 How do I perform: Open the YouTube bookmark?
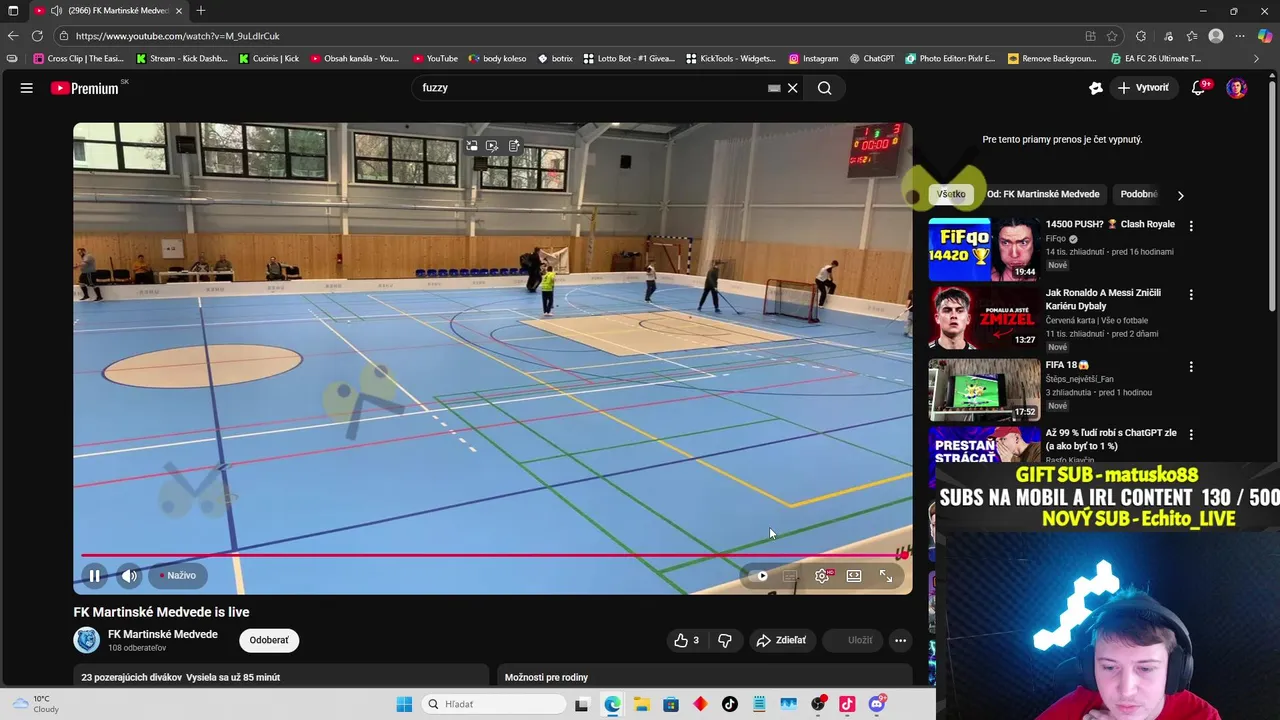point(435,58)
